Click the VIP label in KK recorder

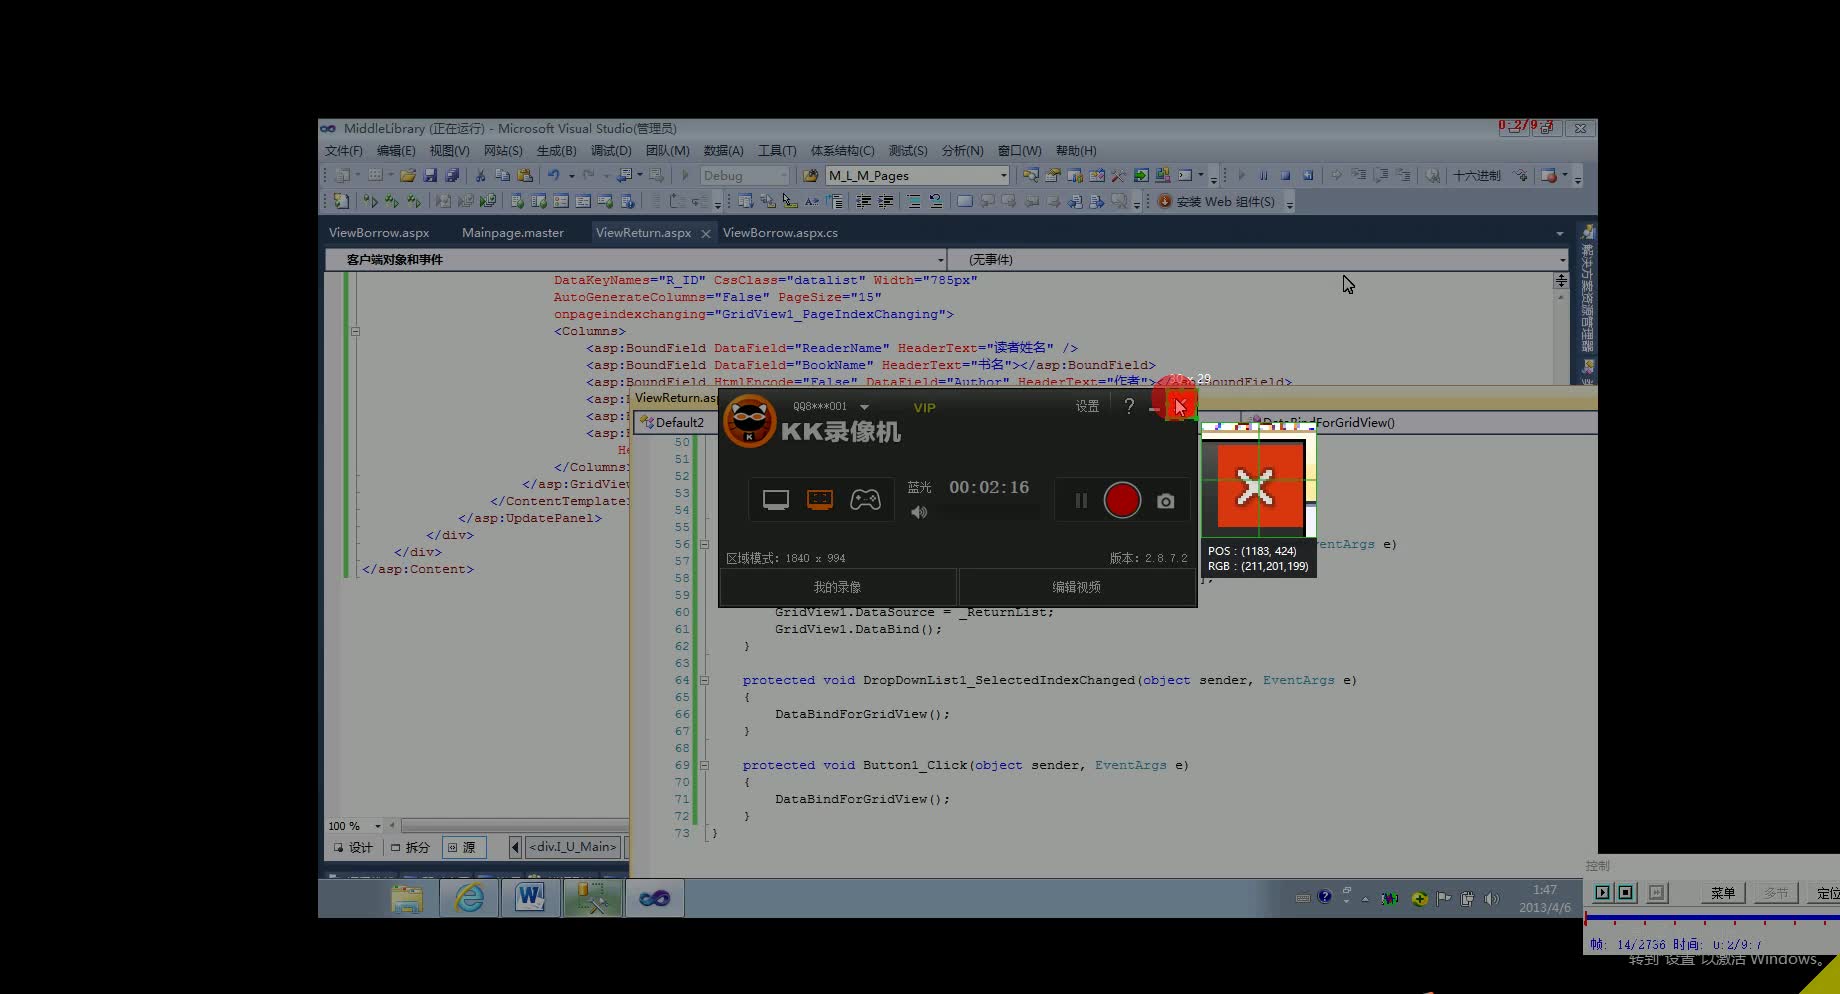(x=924, y=407)
